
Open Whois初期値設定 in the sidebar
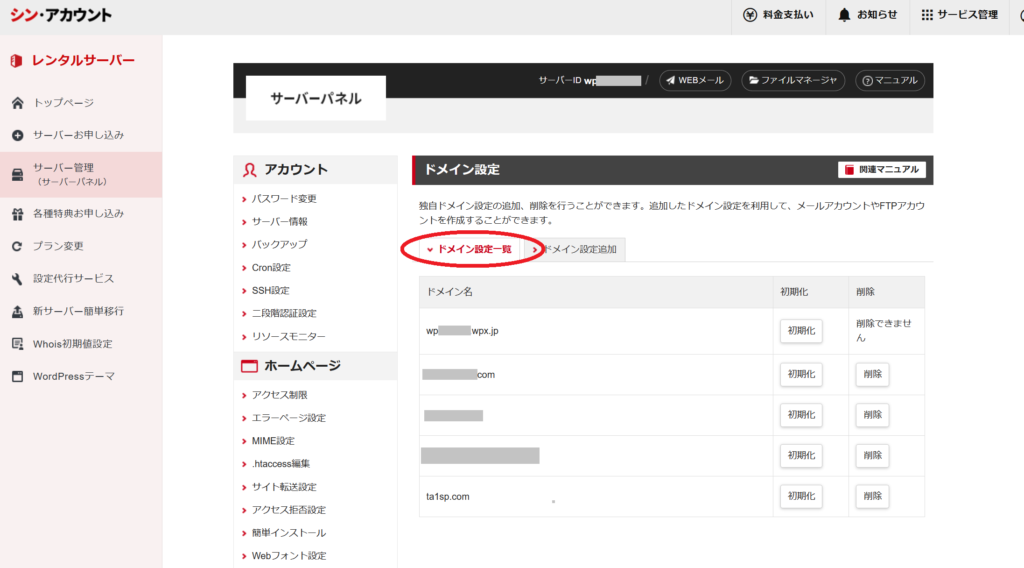pyautogui.click(x=72, y=344)
